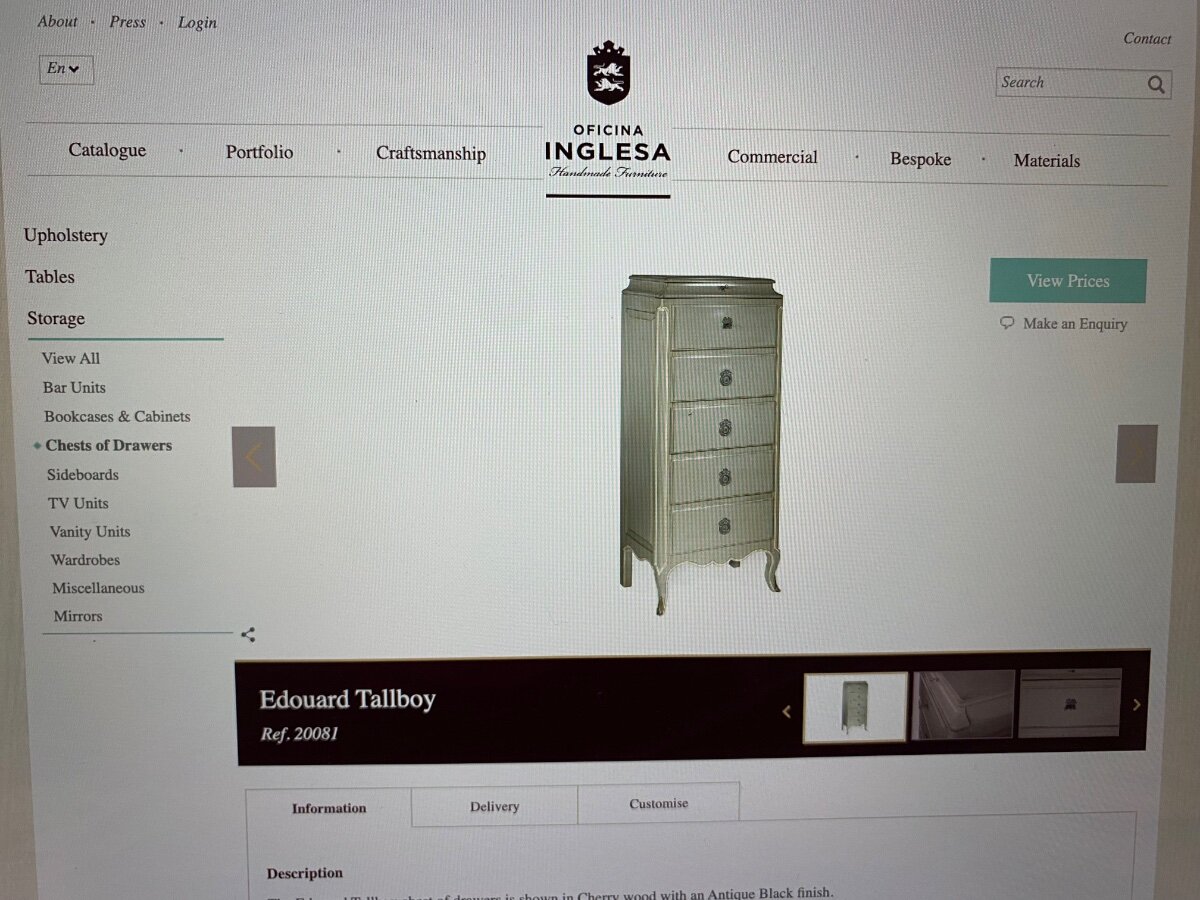The image size is (1200, 900).
Task: Expand the Upholstery category
Action: point(66,235)
